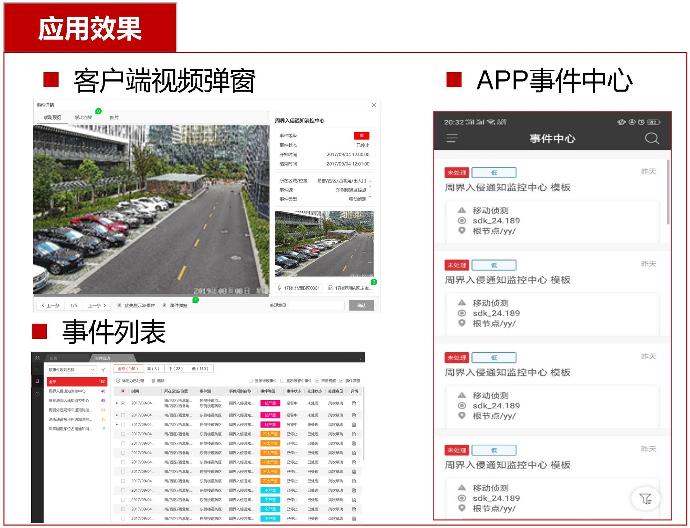
Task: Close the client video popup window
Action: pyautogui.click(x=374, y=103)
